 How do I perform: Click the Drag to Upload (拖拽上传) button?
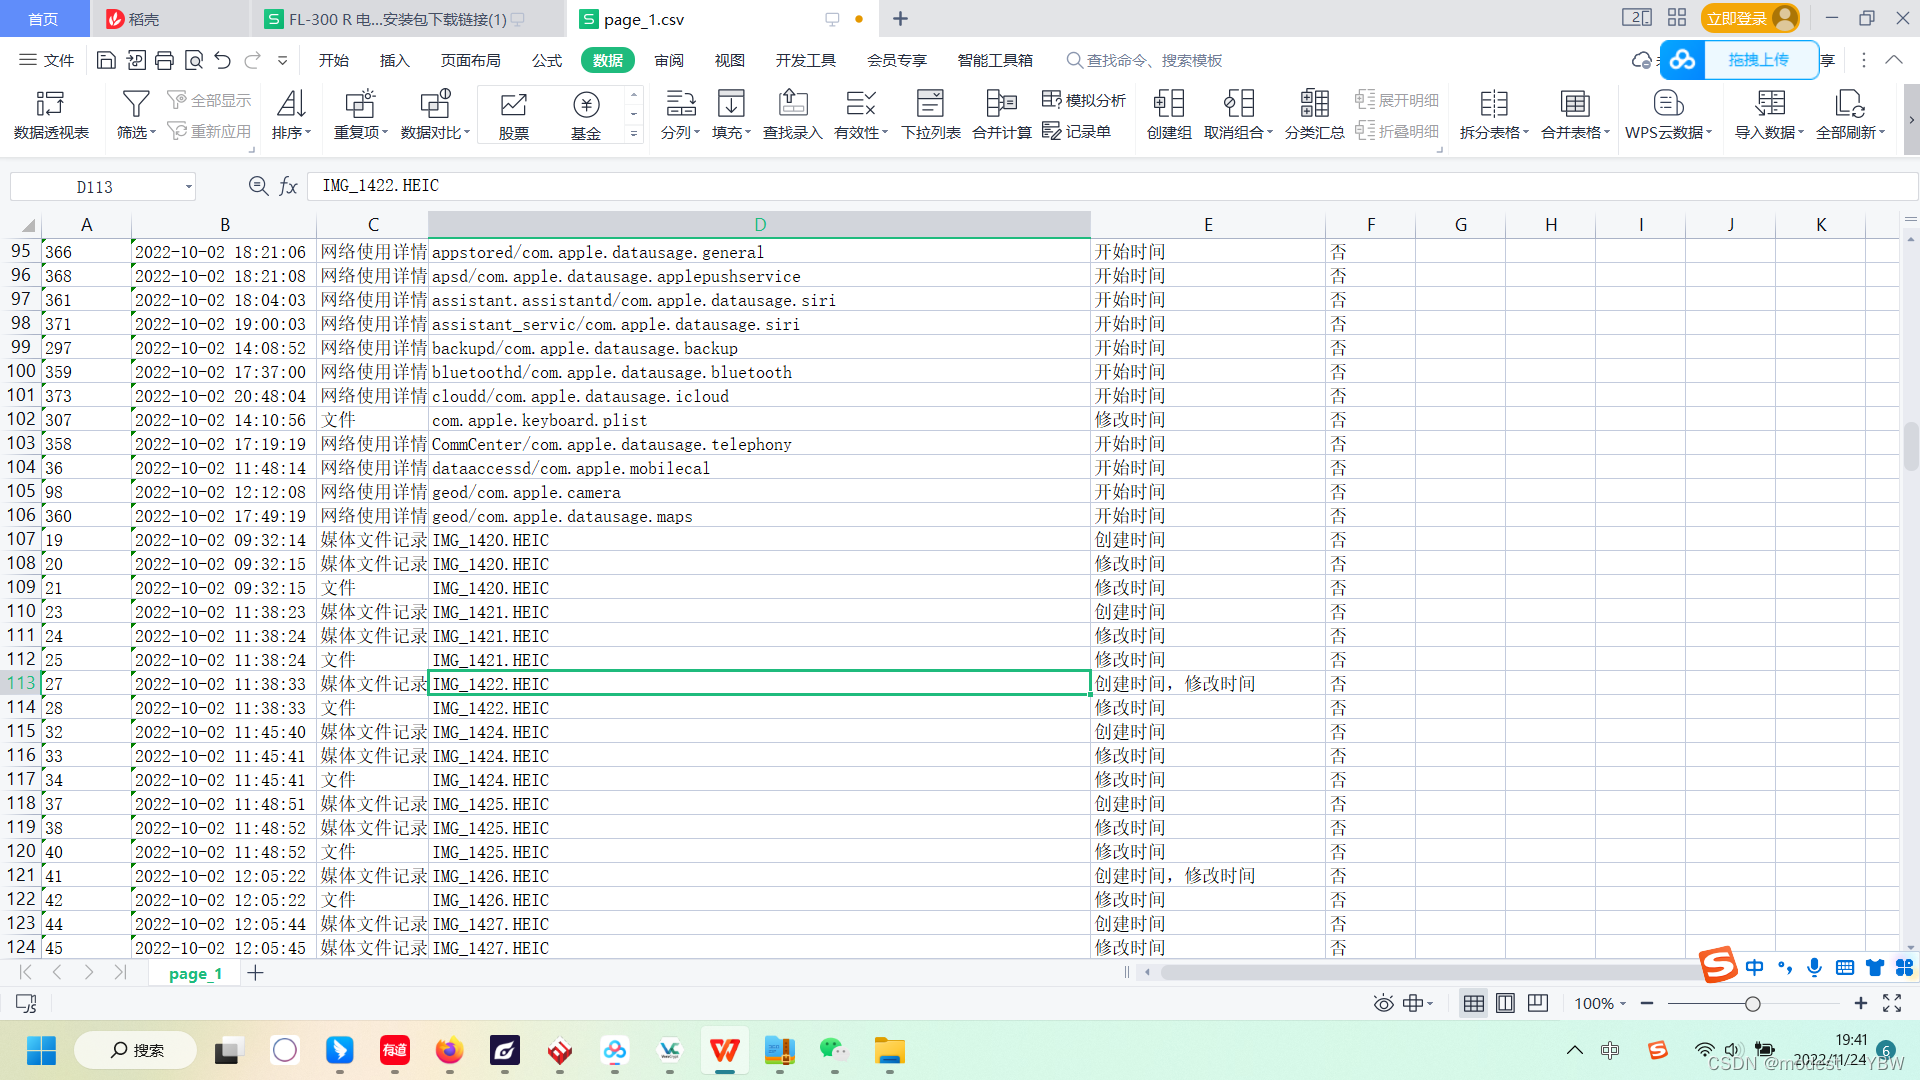(1758, 60)
